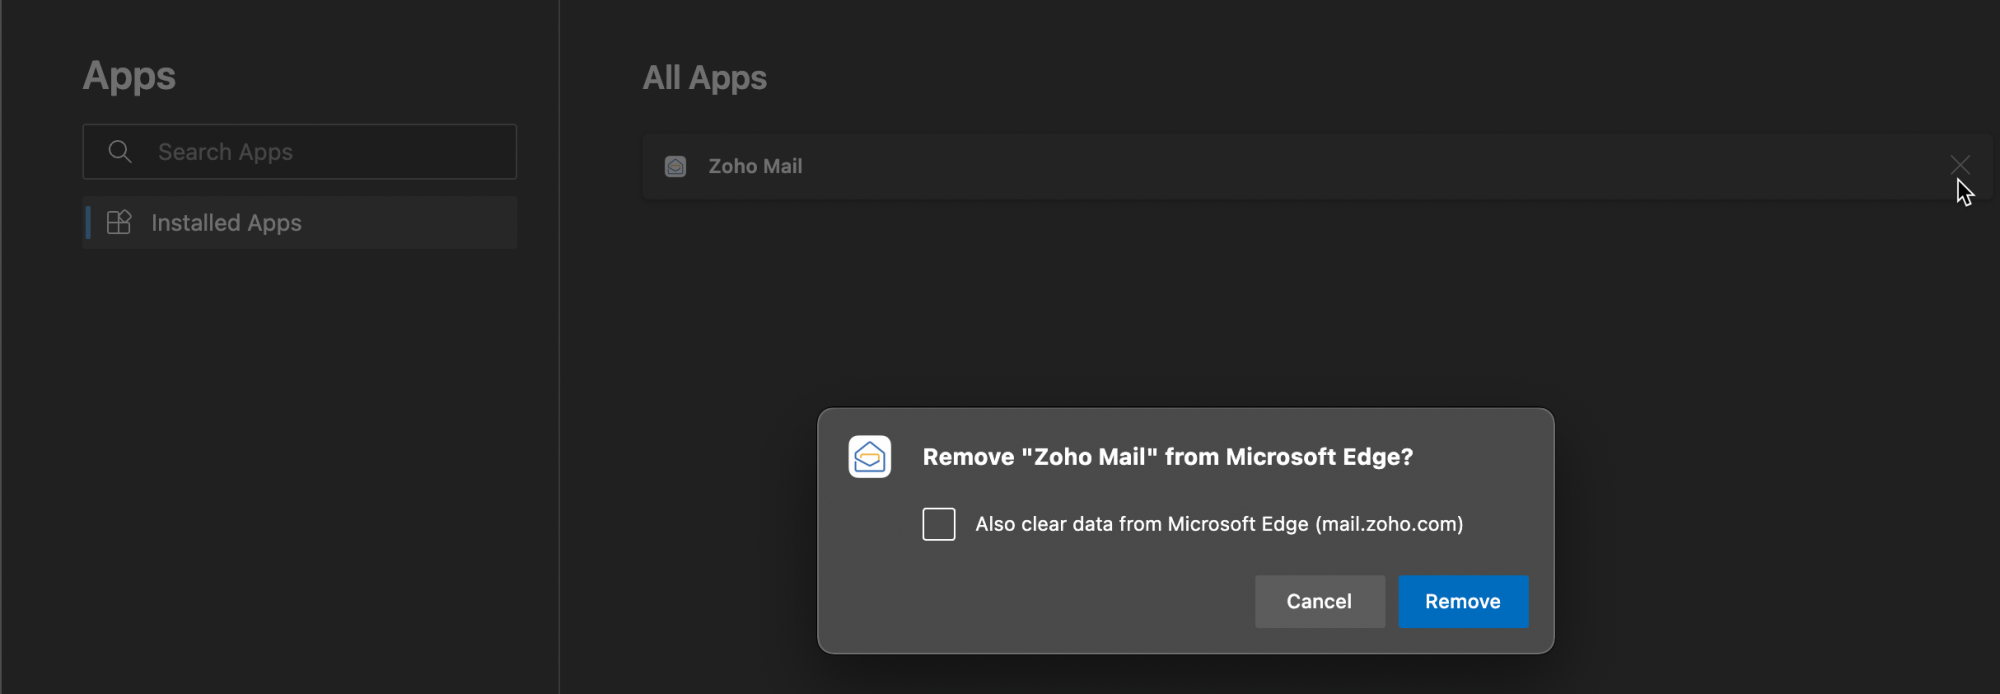
Task: Click the All Apps heading
Action: click(704, 78)
